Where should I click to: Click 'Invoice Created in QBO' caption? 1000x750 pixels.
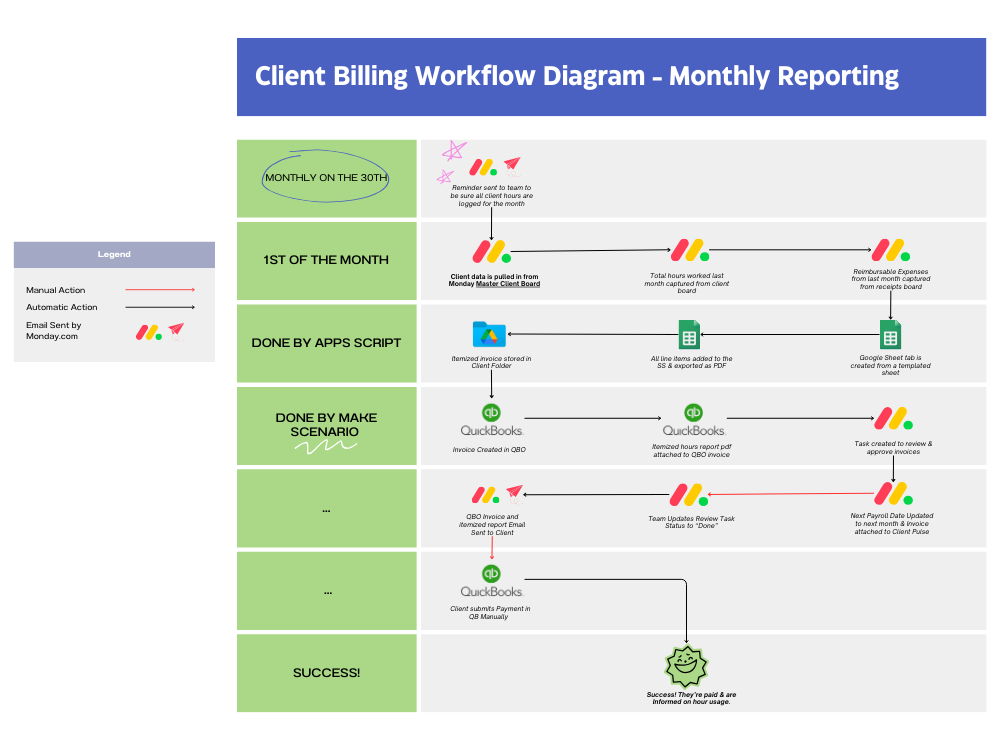489,450
